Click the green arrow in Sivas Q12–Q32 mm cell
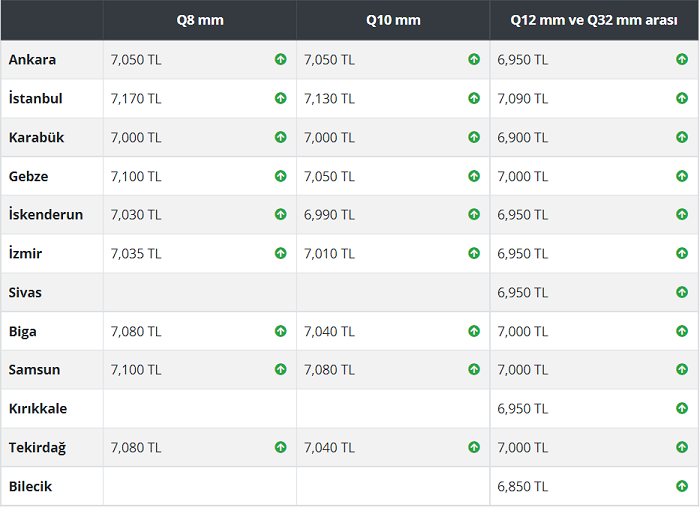 [x=682, y=292]
